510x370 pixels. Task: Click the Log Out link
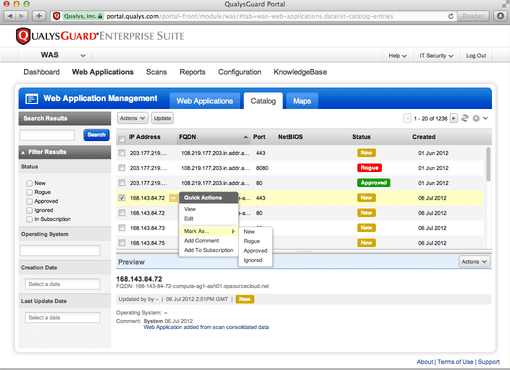pyautogui.click(x=476, y=56)
